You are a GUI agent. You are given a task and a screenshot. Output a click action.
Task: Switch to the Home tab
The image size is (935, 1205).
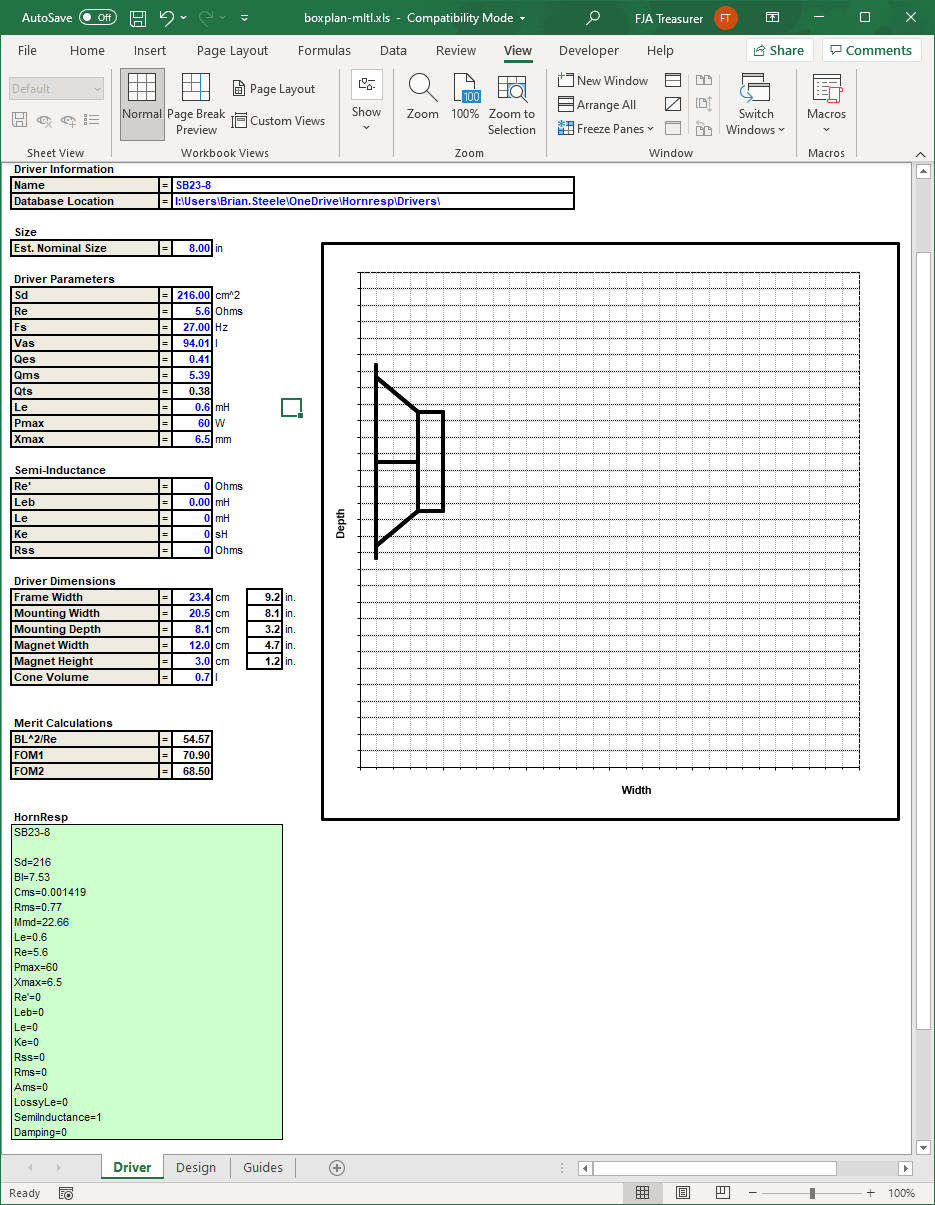(87, 50)
